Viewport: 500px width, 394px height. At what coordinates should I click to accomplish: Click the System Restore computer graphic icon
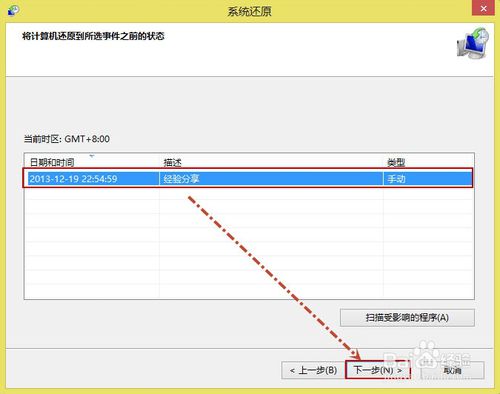(473, 44)
